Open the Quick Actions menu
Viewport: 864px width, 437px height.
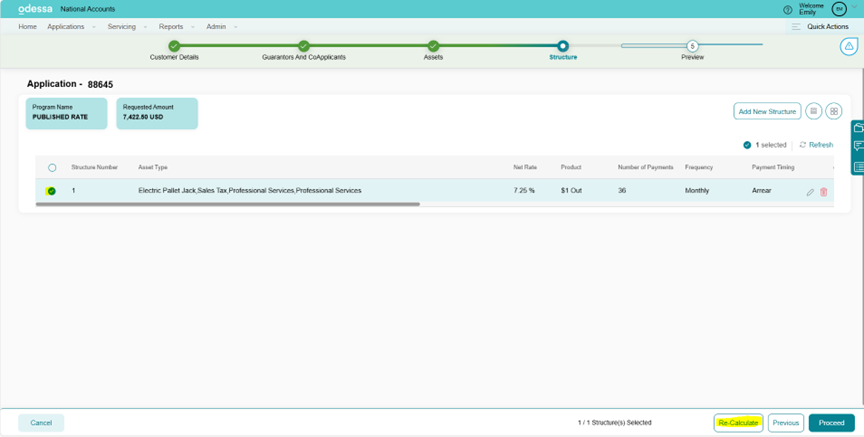point(820,27)
